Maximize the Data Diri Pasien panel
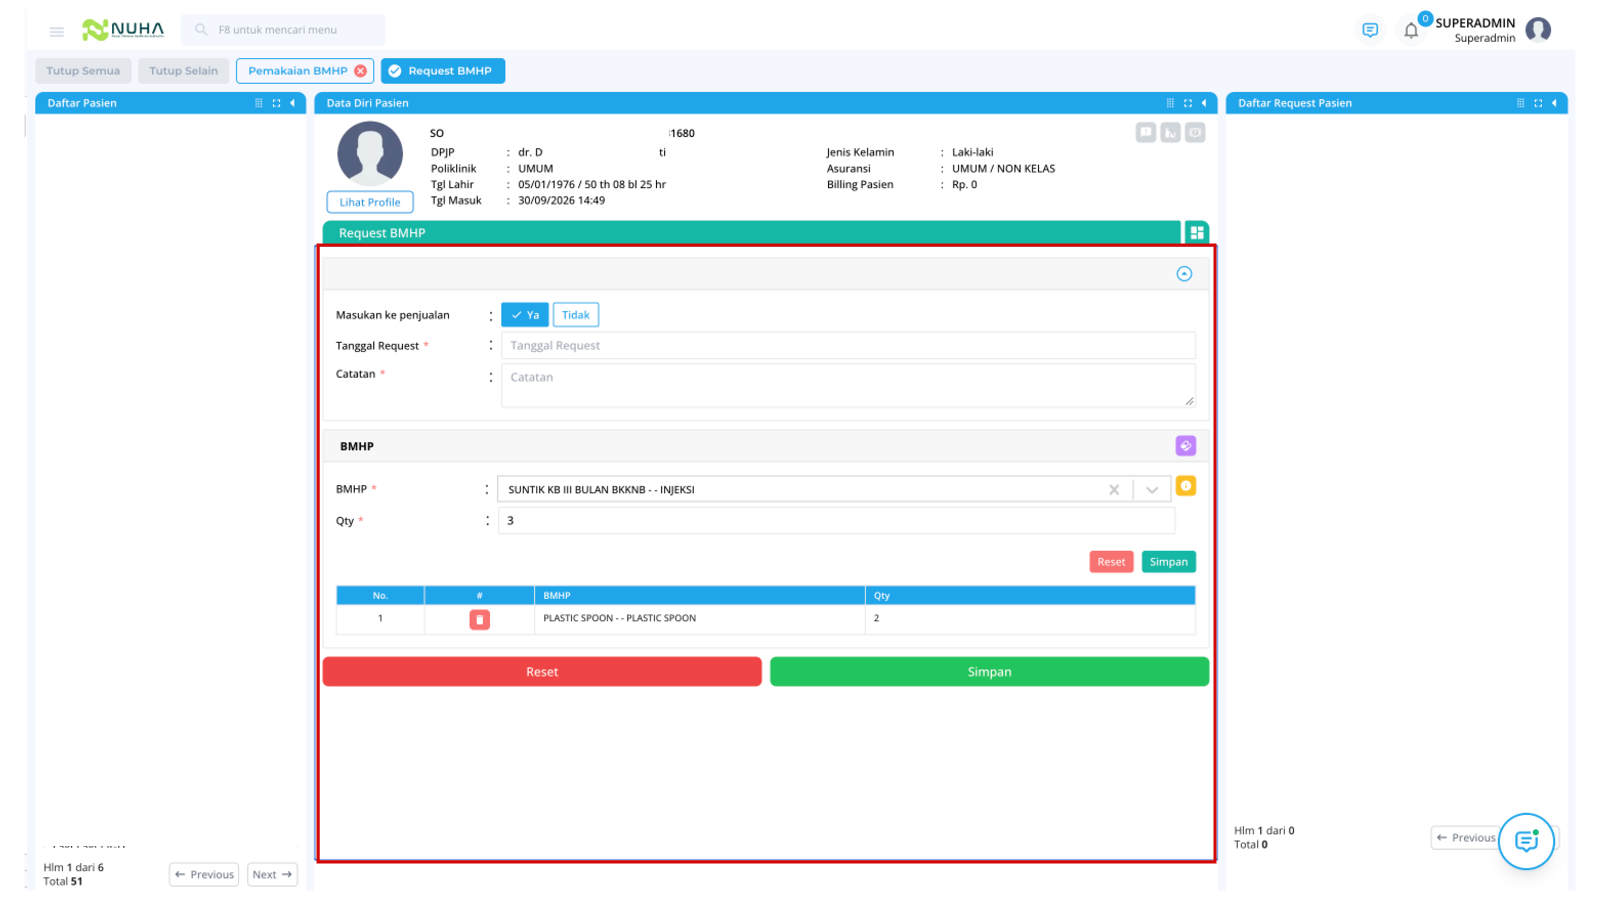1600x900 pixels. pyautogui.click(x=1188, y=103)
